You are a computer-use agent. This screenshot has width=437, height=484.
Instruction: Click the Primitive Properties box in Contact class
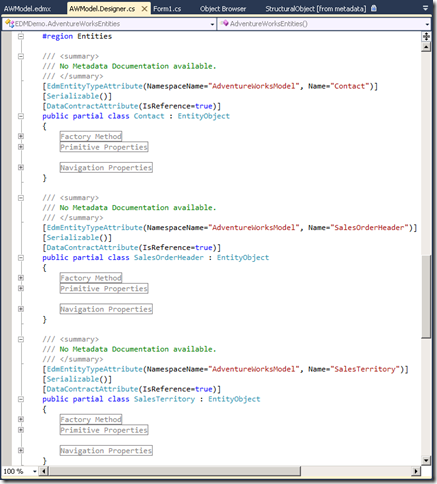(x=104, y=147)
